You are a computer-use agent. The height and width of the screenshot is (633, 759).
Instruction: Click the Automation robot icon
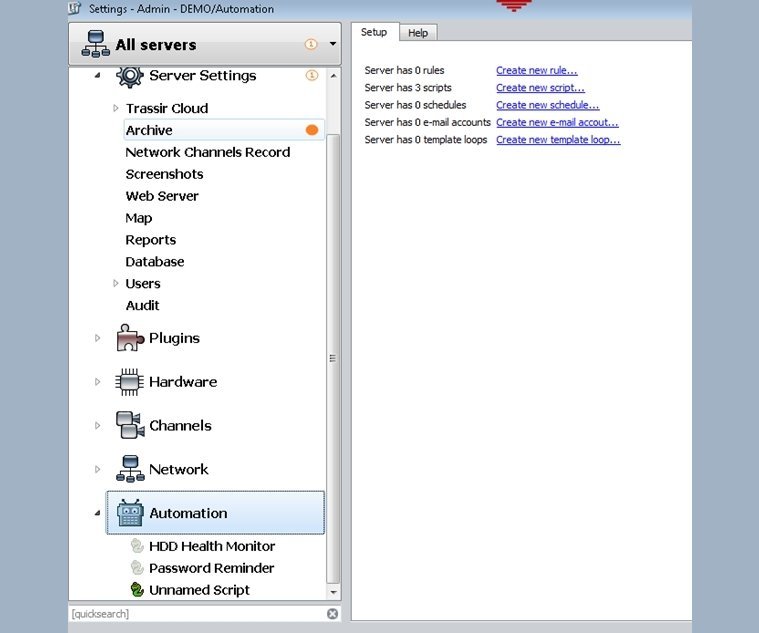pyautogui.click(x=130, y=513)
